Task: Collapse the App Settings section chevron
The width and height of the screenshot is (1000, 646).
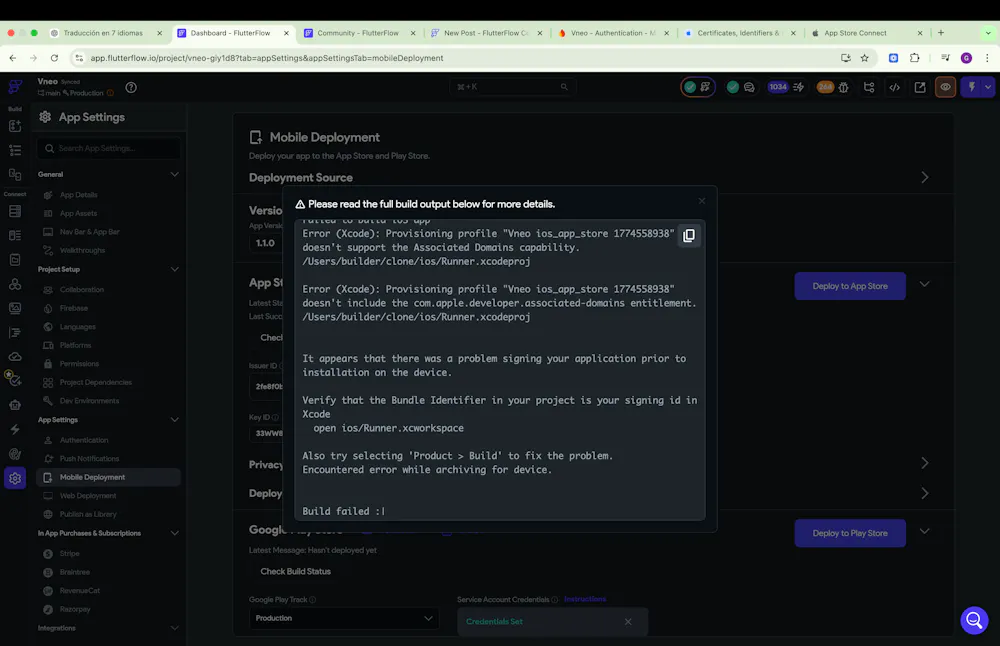Action: coord(174,420)
